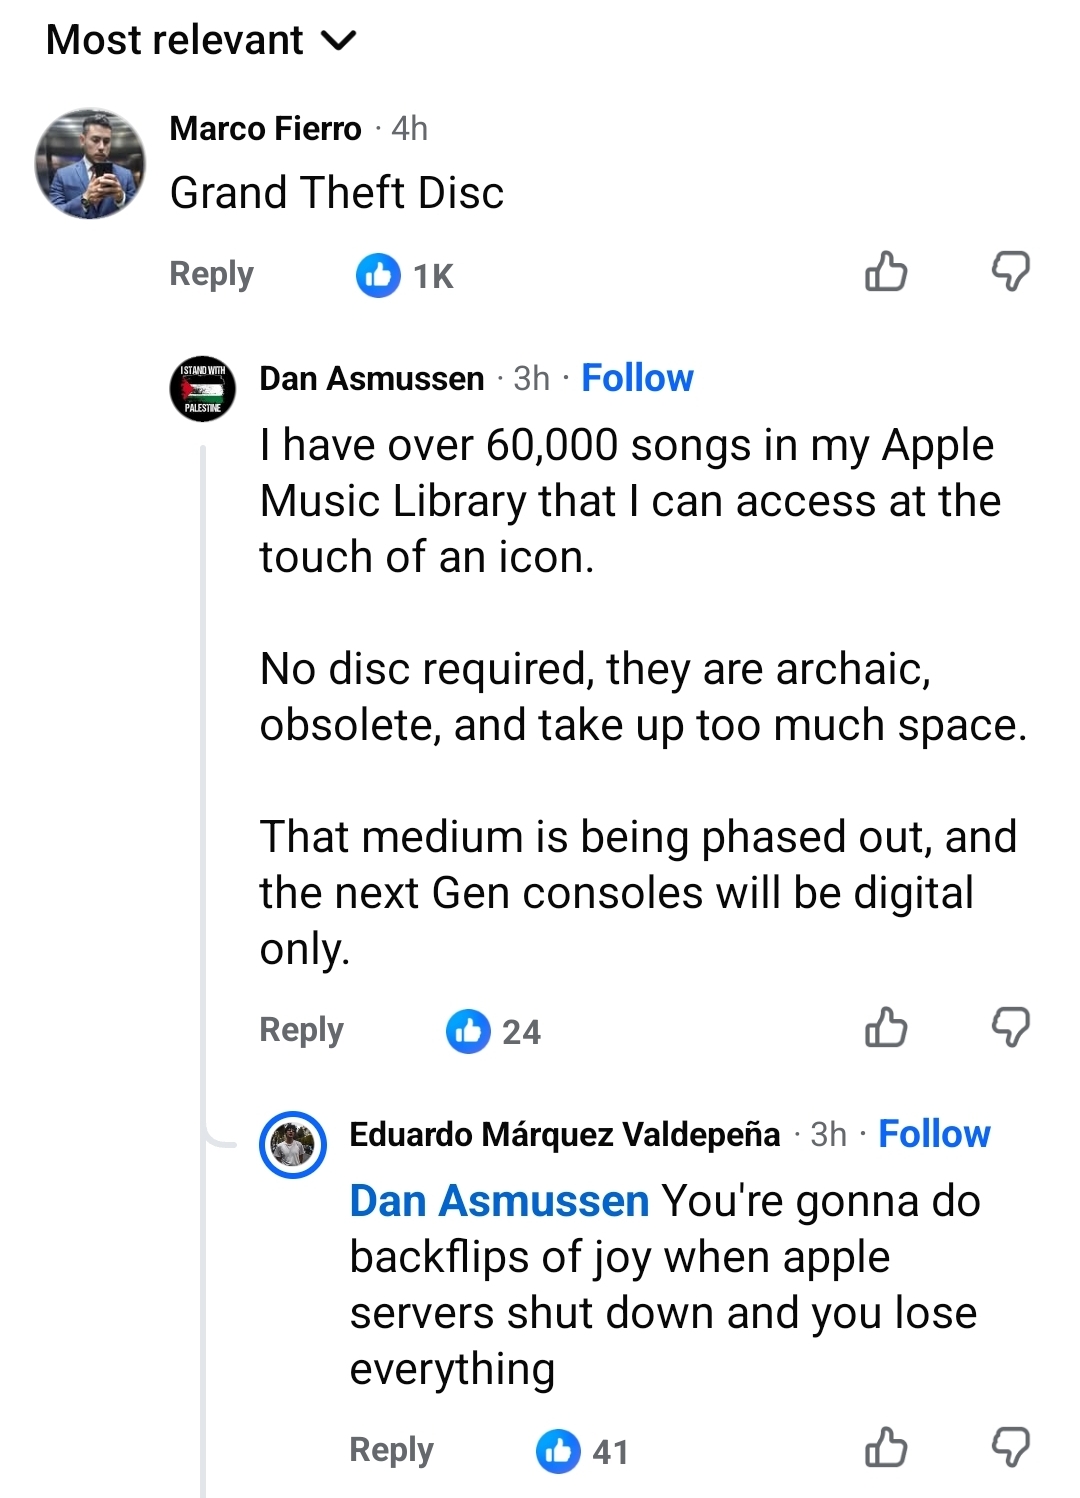
Task: Thumbs down Dan Asmussen's comment
Action: (1011, 1028)
